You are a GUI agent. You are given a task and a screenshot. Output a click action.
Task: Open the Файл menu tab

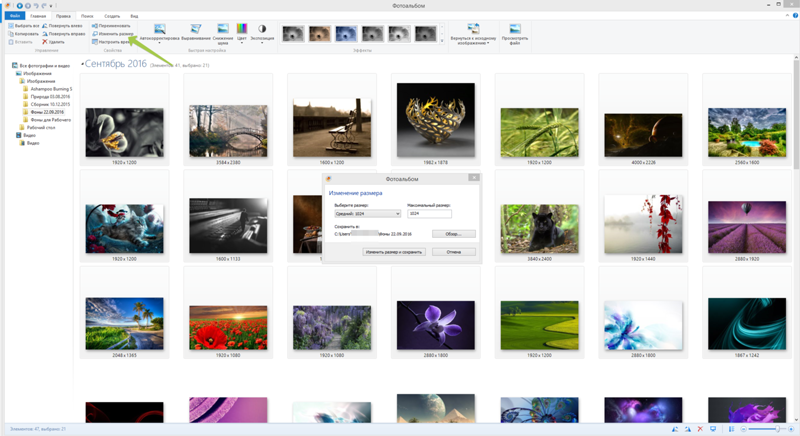14,16
